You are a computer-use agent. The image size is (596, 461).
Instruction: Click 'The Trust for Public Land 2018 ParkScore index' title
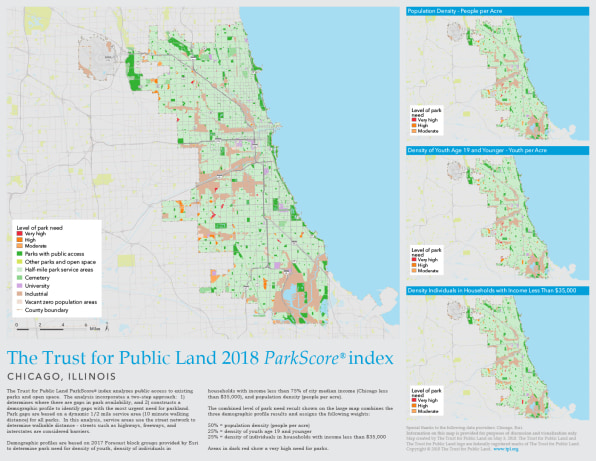tap(200, 358)
